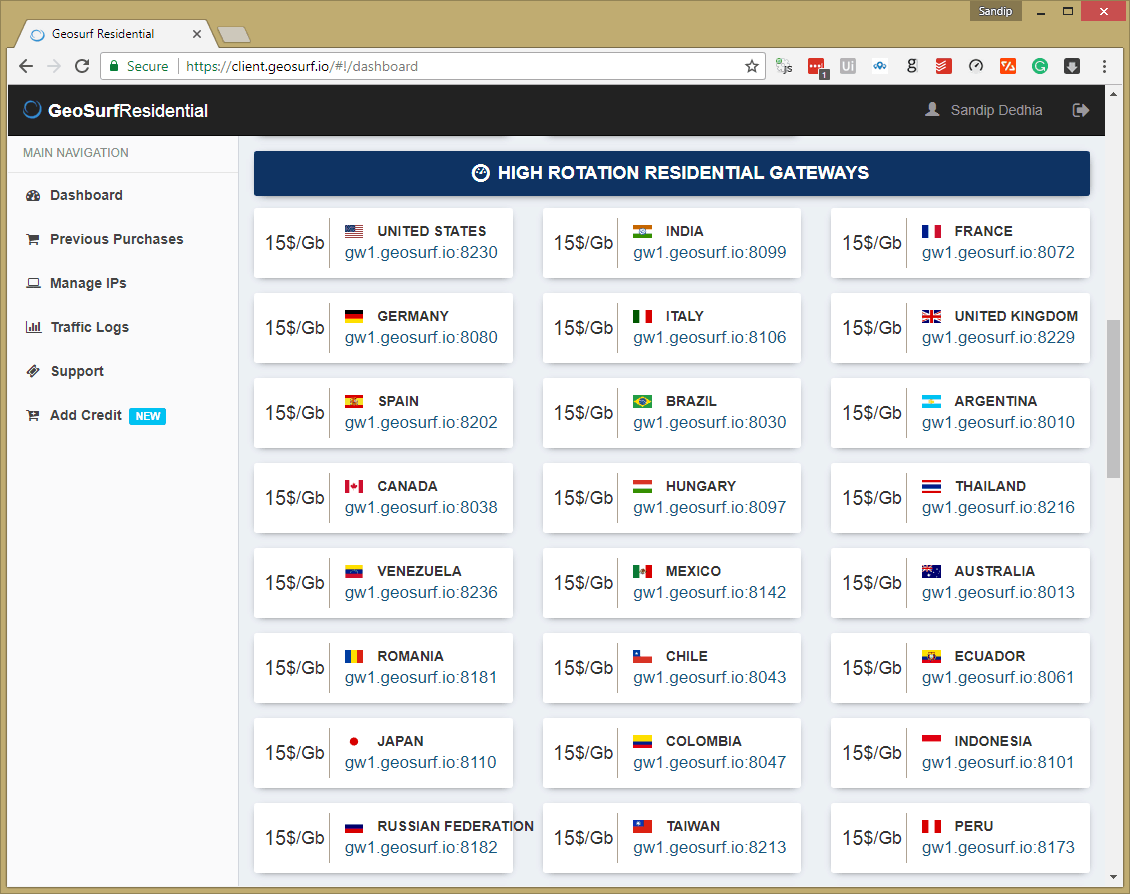This screenshot has height=894, width=1130.
Task: Reload the page with refresh button
Action: point(82,66)
